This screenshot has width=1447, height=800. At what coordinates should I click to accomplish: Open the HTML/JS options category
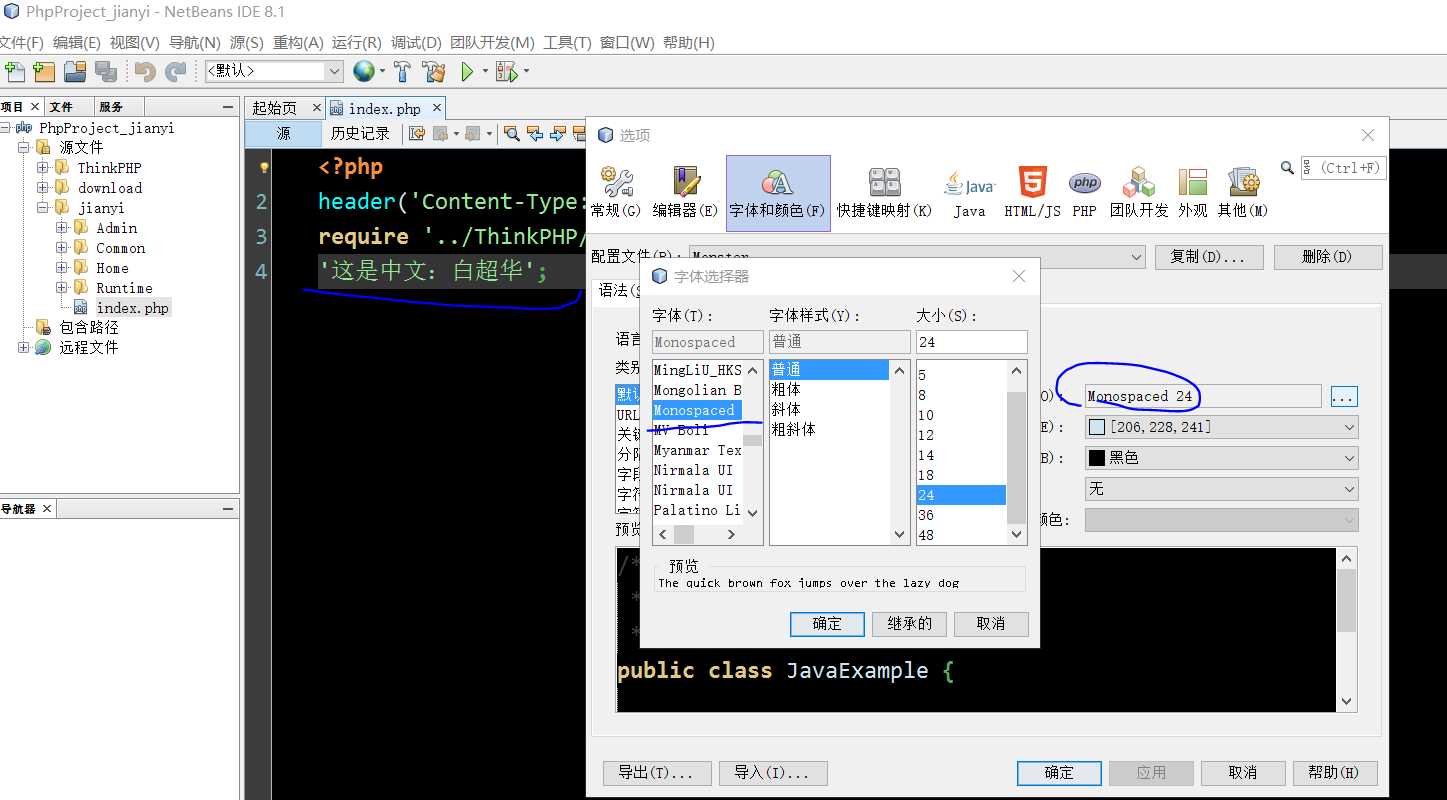tap(1033, 193)
